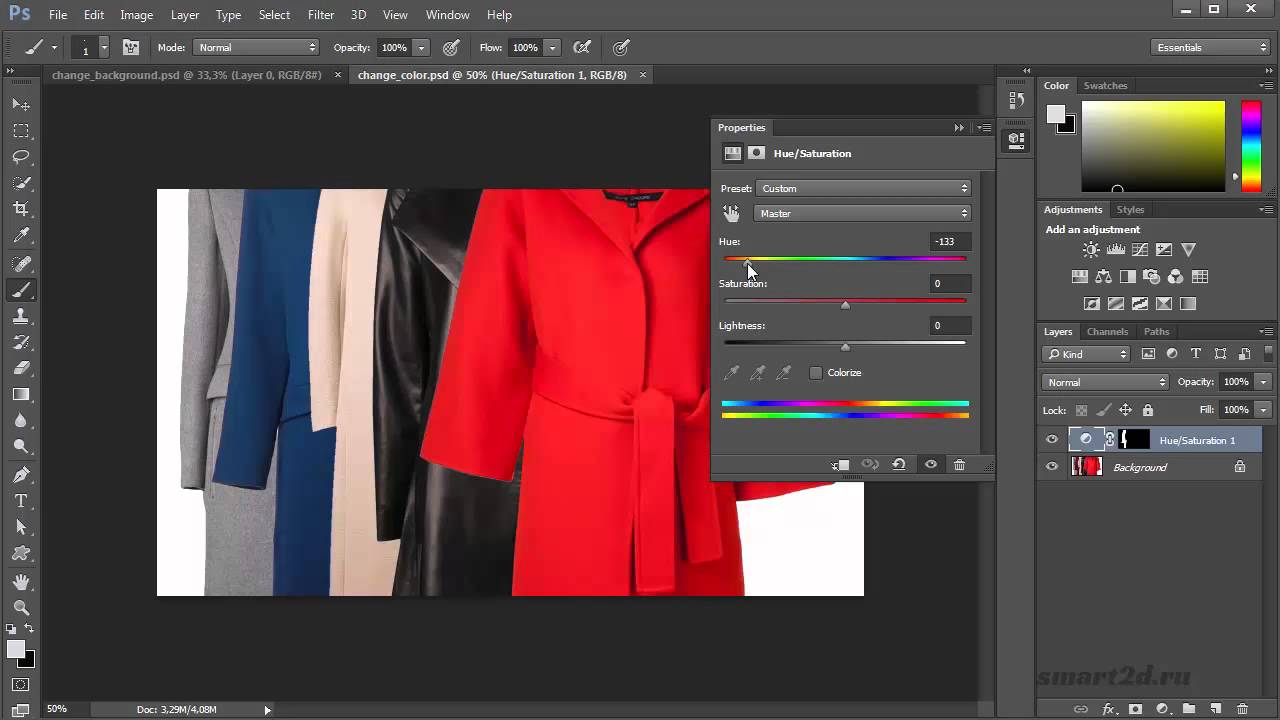The width and height of the screenshot is (1280, 720).
Task: Select the Horizontal Type tool
Action: click(21, 501)
